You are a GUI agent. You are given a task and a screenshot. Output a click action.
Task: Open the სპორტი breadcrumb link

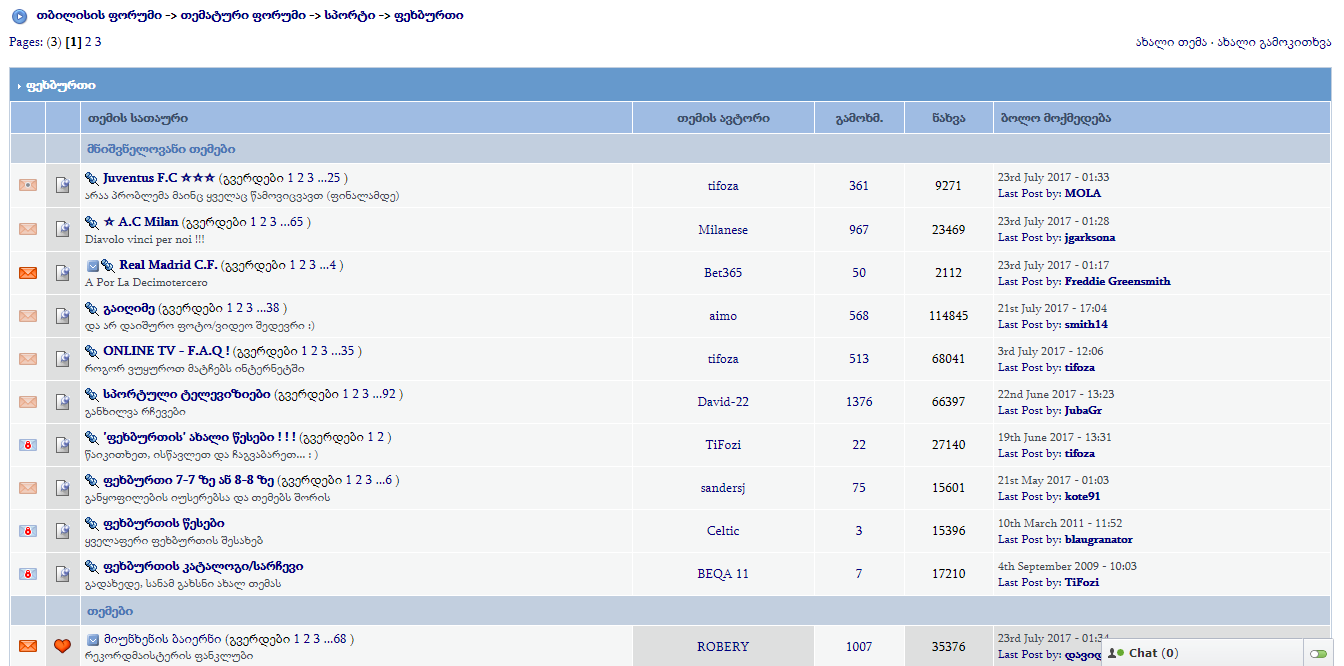click(x=349, y=16)
